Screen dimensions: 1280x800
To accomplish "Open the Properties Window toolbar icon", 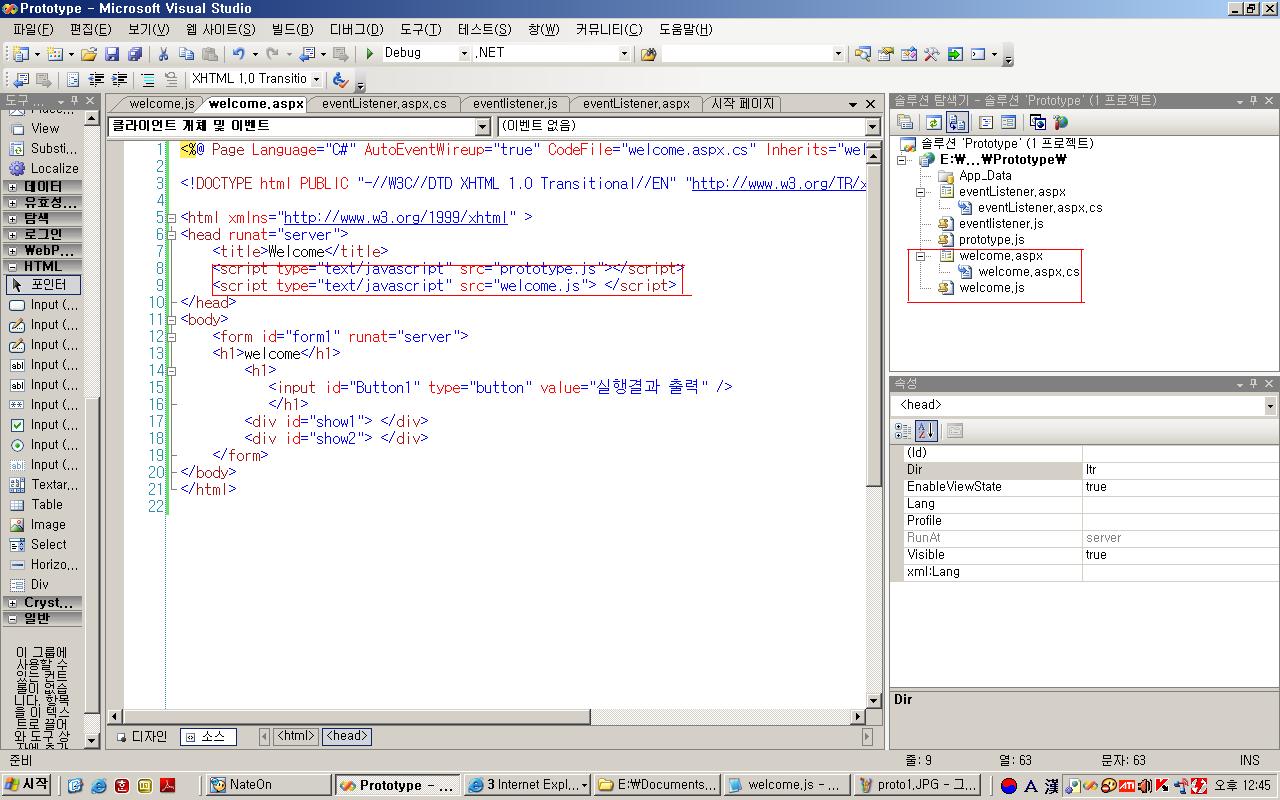I will coord(885,54).
